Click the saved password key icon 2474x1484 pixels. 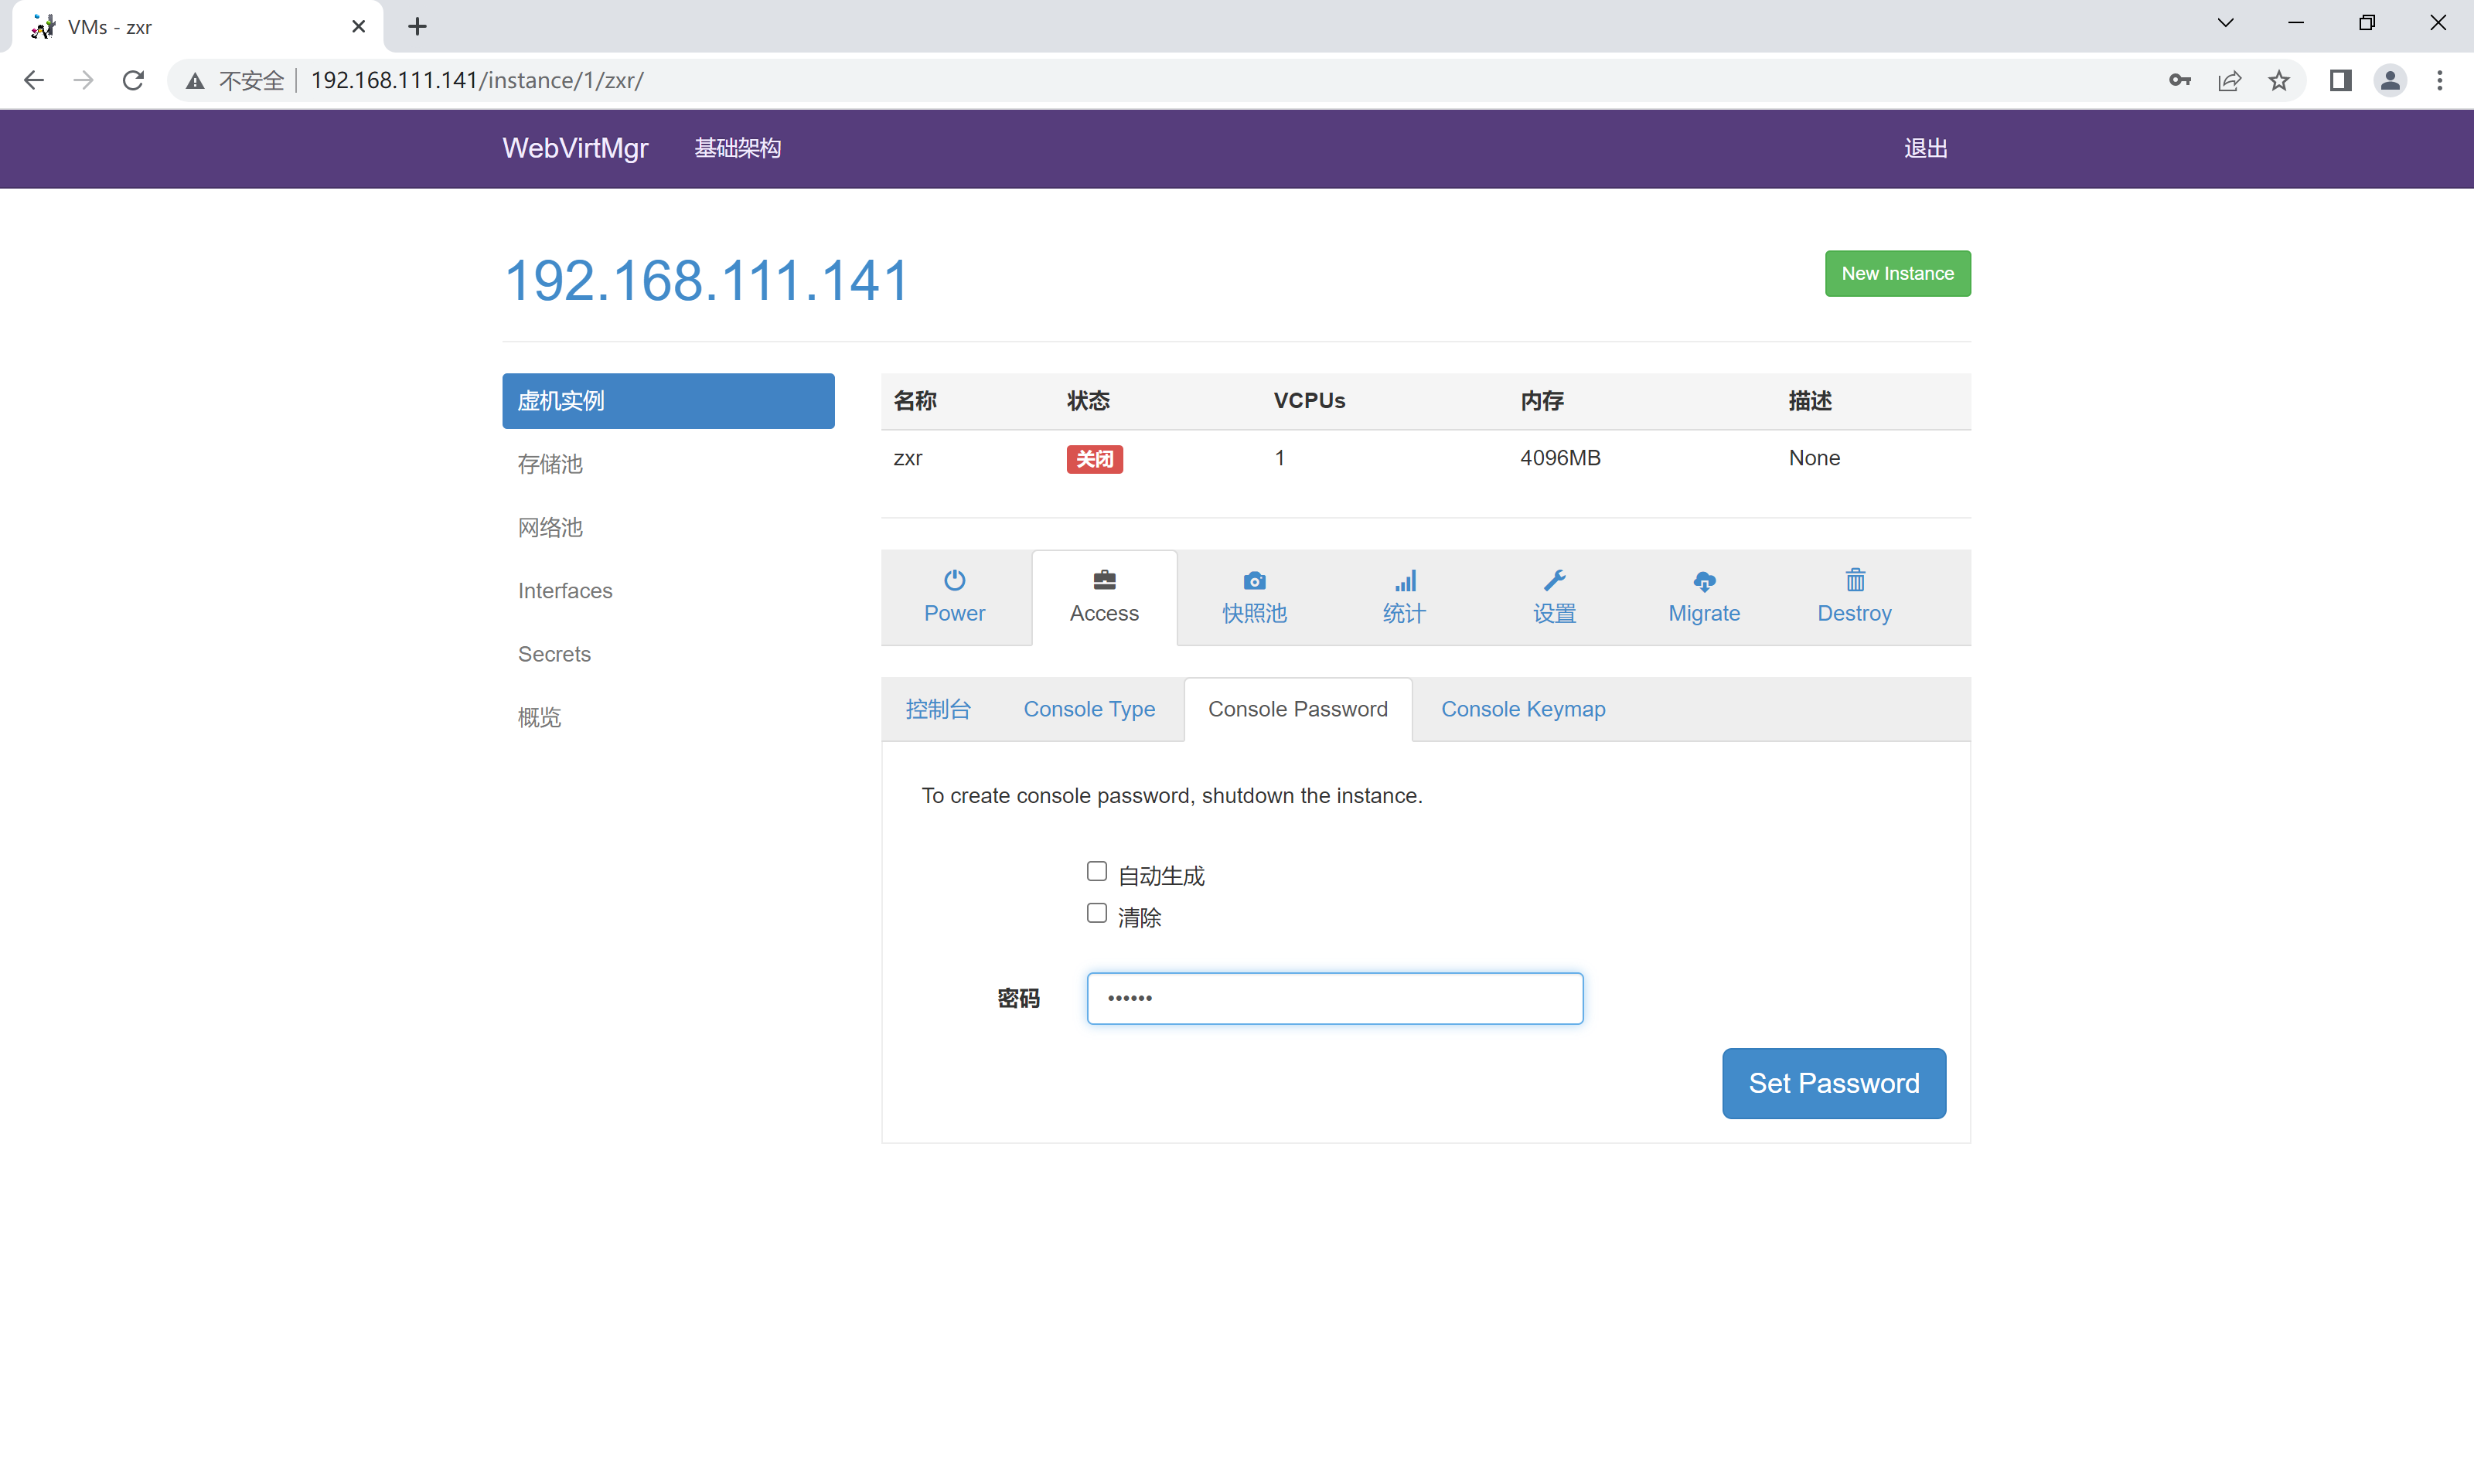(2180, 80)
